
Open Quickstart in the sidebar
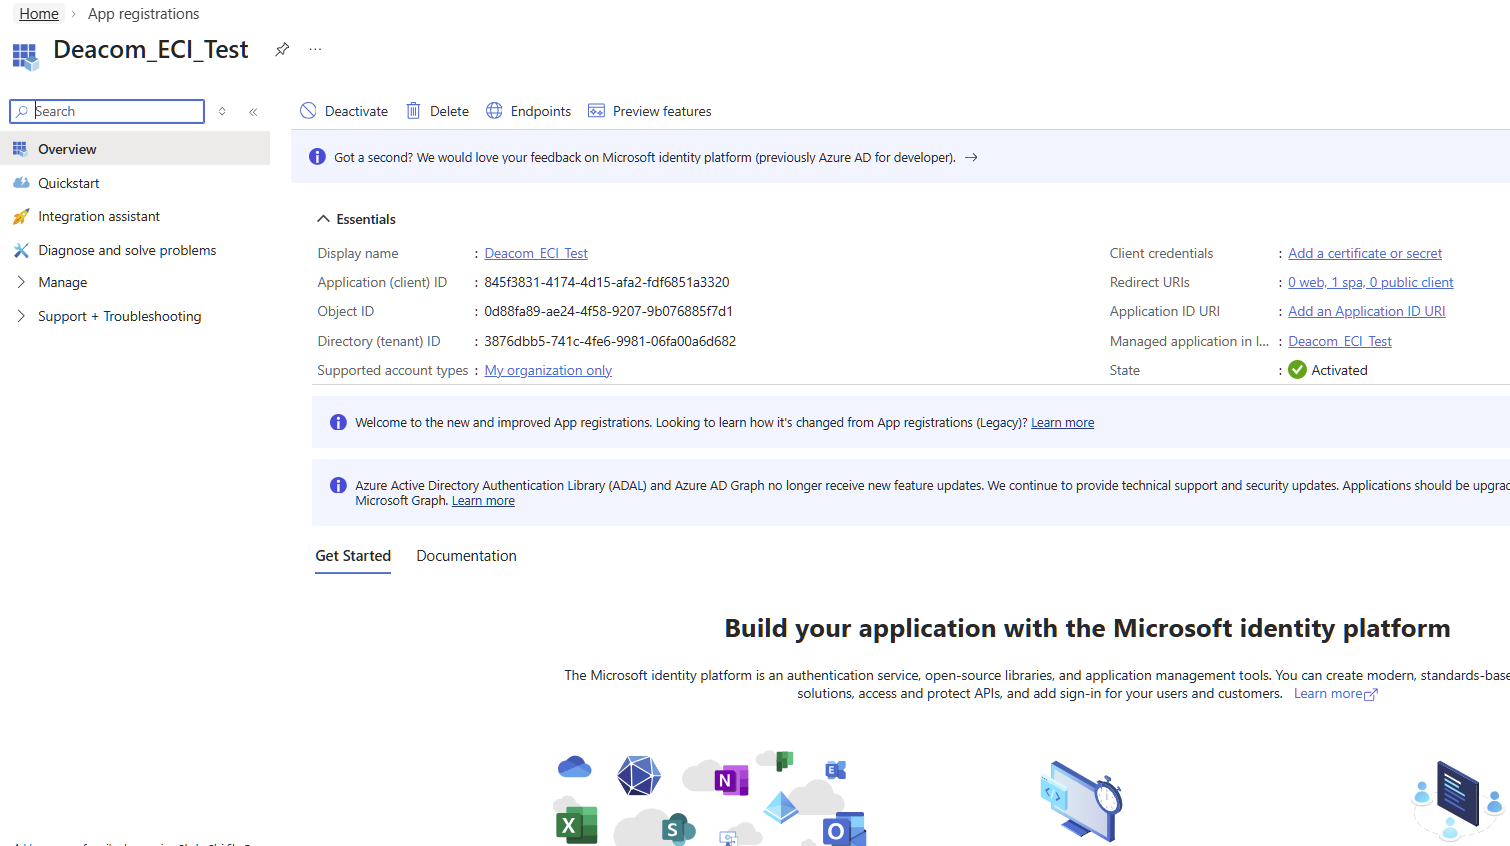tap(69, 183)
